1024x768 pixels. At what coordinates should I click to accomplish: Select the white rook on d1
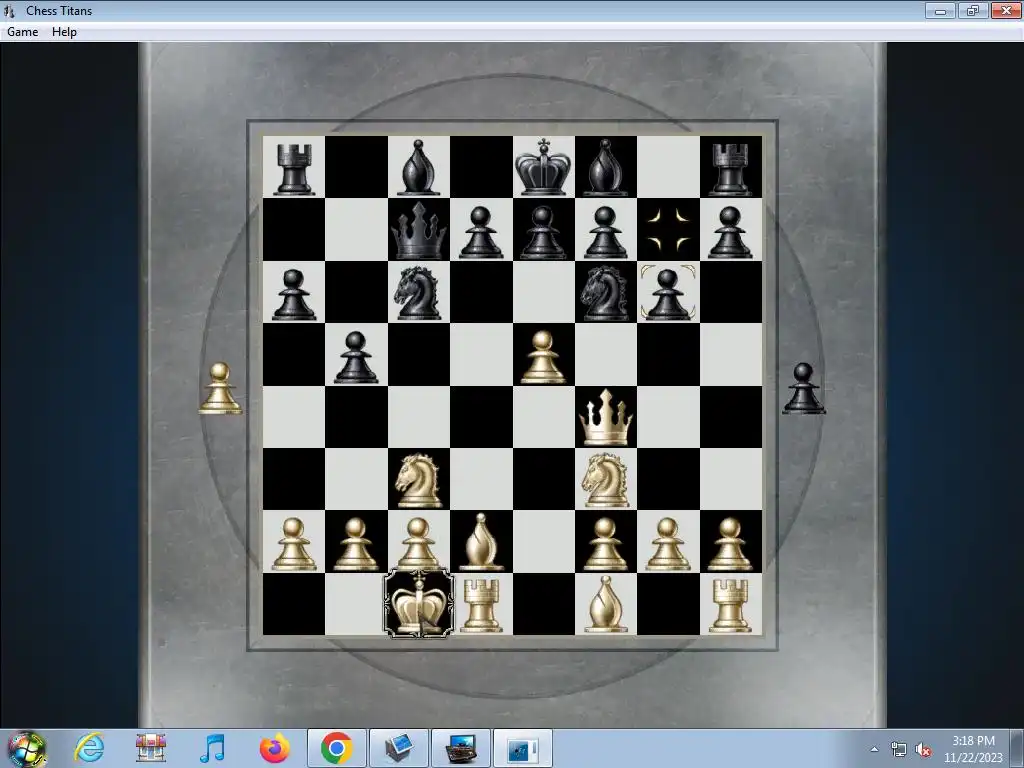(481, 604)
